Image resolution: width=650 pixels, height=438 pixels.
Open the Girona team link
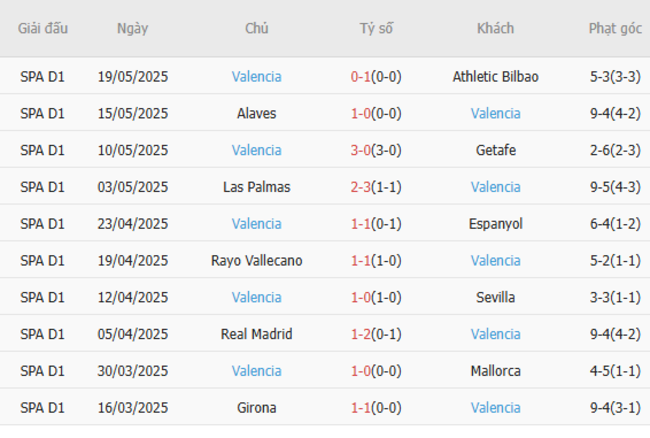(256, 408)
